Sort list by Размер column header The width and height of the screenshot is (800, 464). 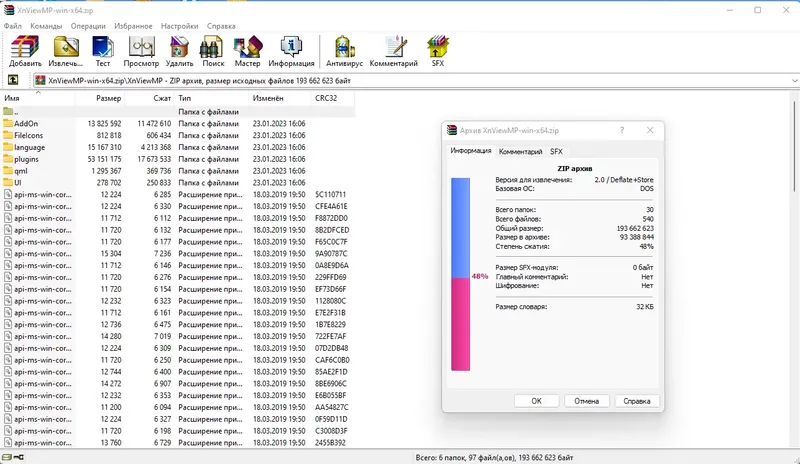100,98
